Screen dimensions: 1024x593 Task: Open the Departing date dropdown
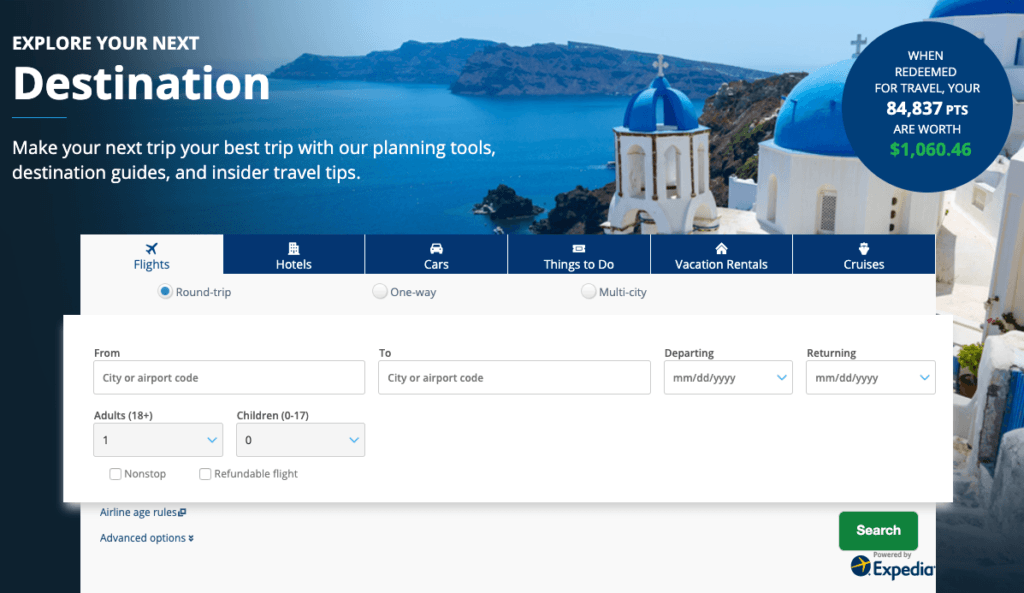(x=728, y=377)
